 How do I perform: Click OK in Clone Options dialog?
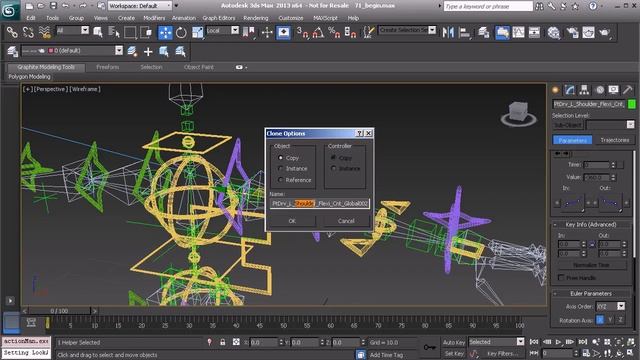pyautogui.click(x=292, y=221)
